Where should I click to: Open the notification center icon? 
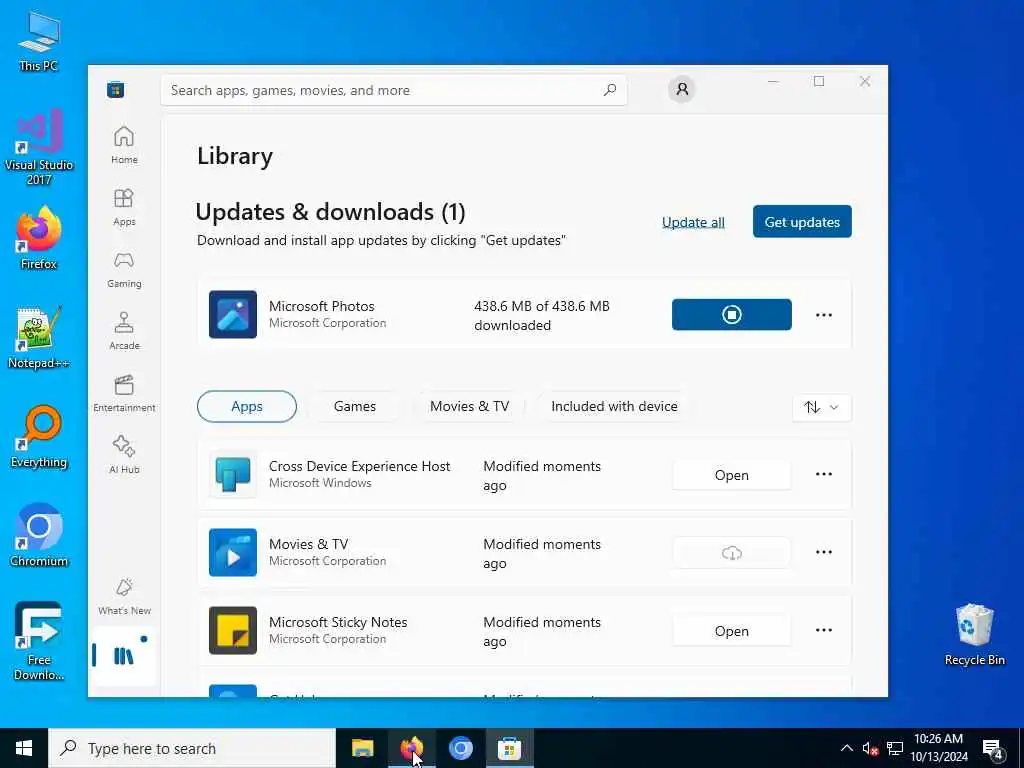pos(993,748)
